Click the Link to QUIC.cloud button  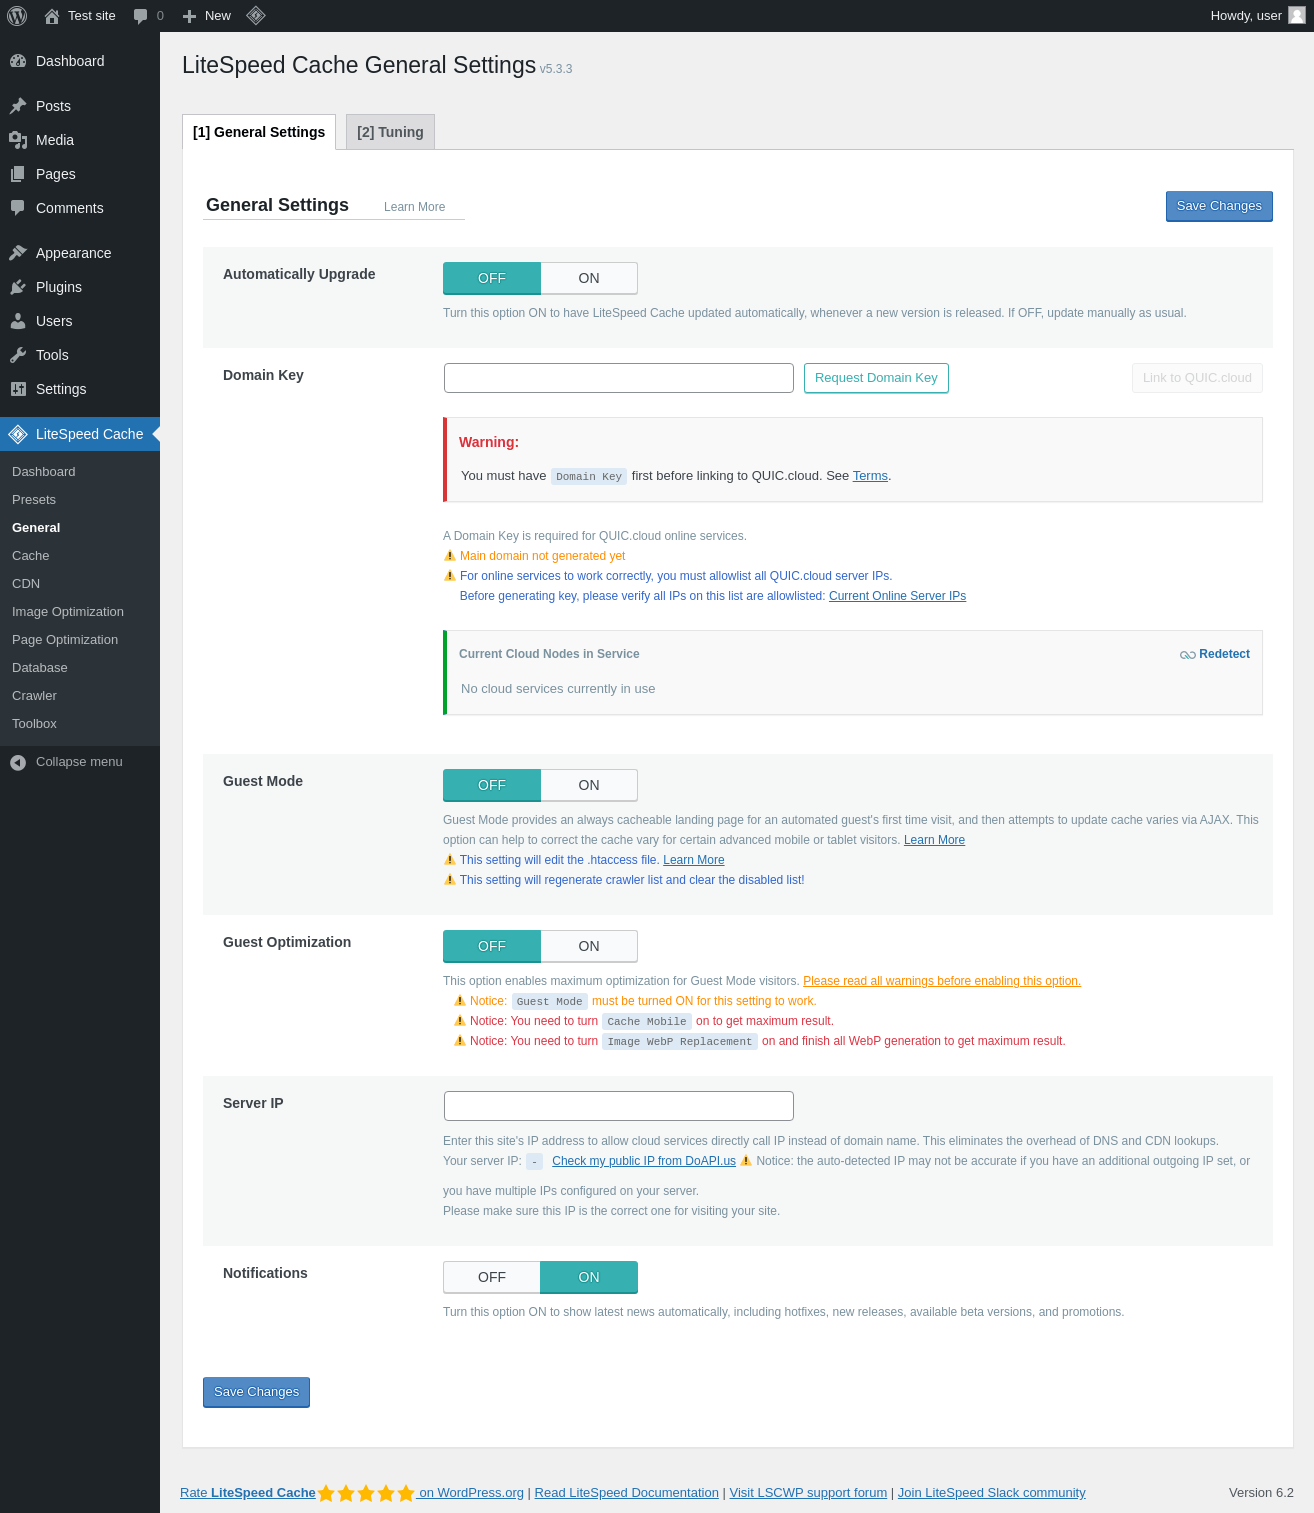pos(1197,378)
